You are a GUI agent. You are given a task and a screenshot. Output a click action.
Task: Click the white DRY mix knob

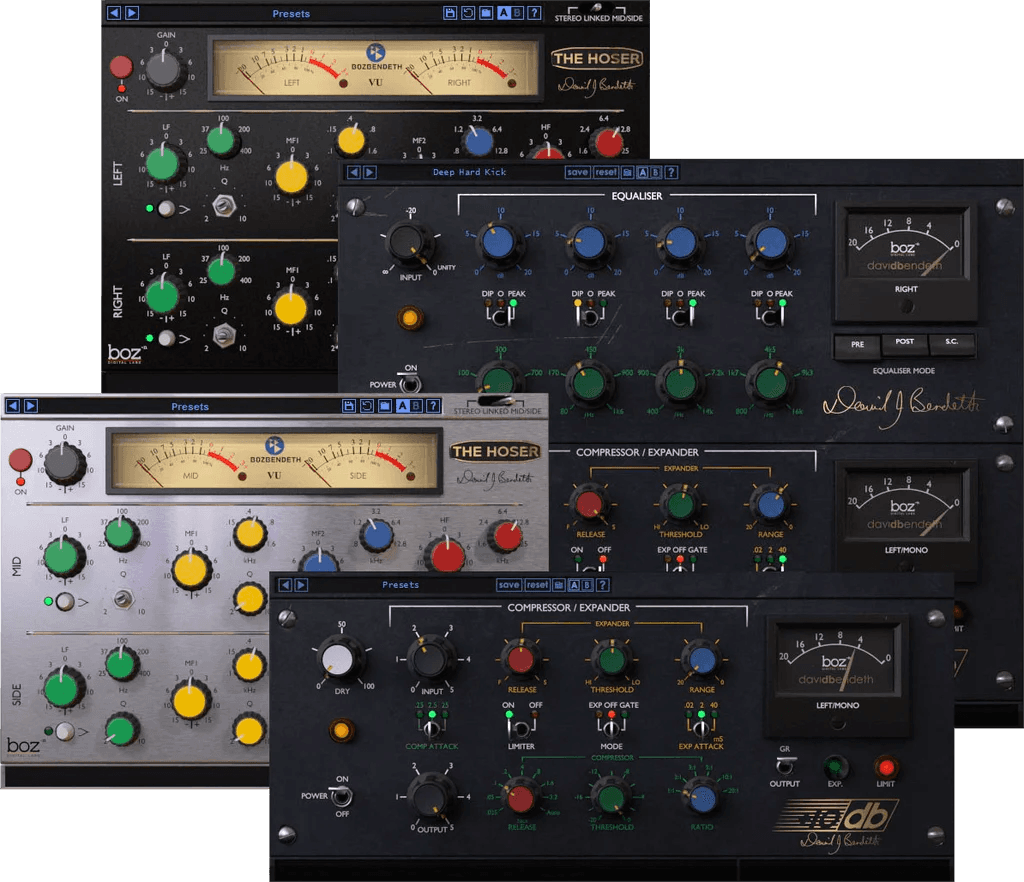click(x=341, y=657)
